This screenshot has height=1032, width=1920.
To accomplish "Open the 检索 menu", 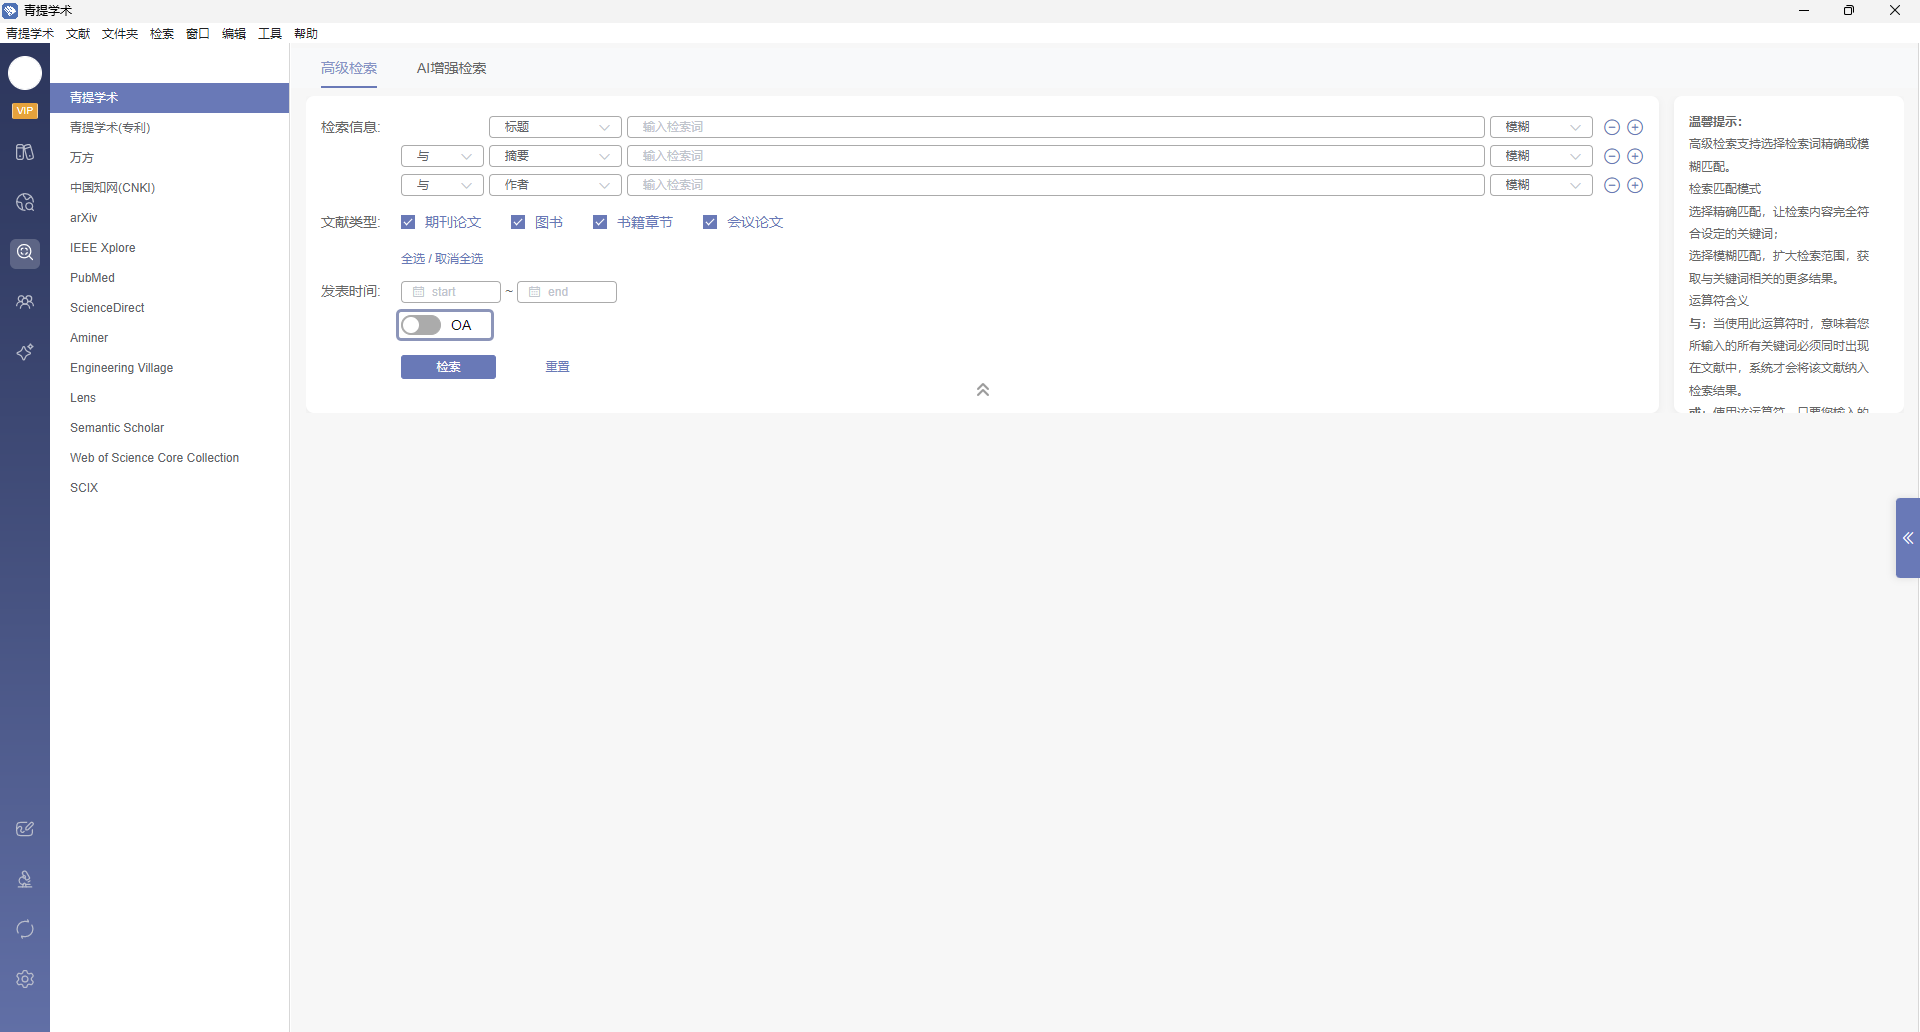I will [x=162, y=34].
